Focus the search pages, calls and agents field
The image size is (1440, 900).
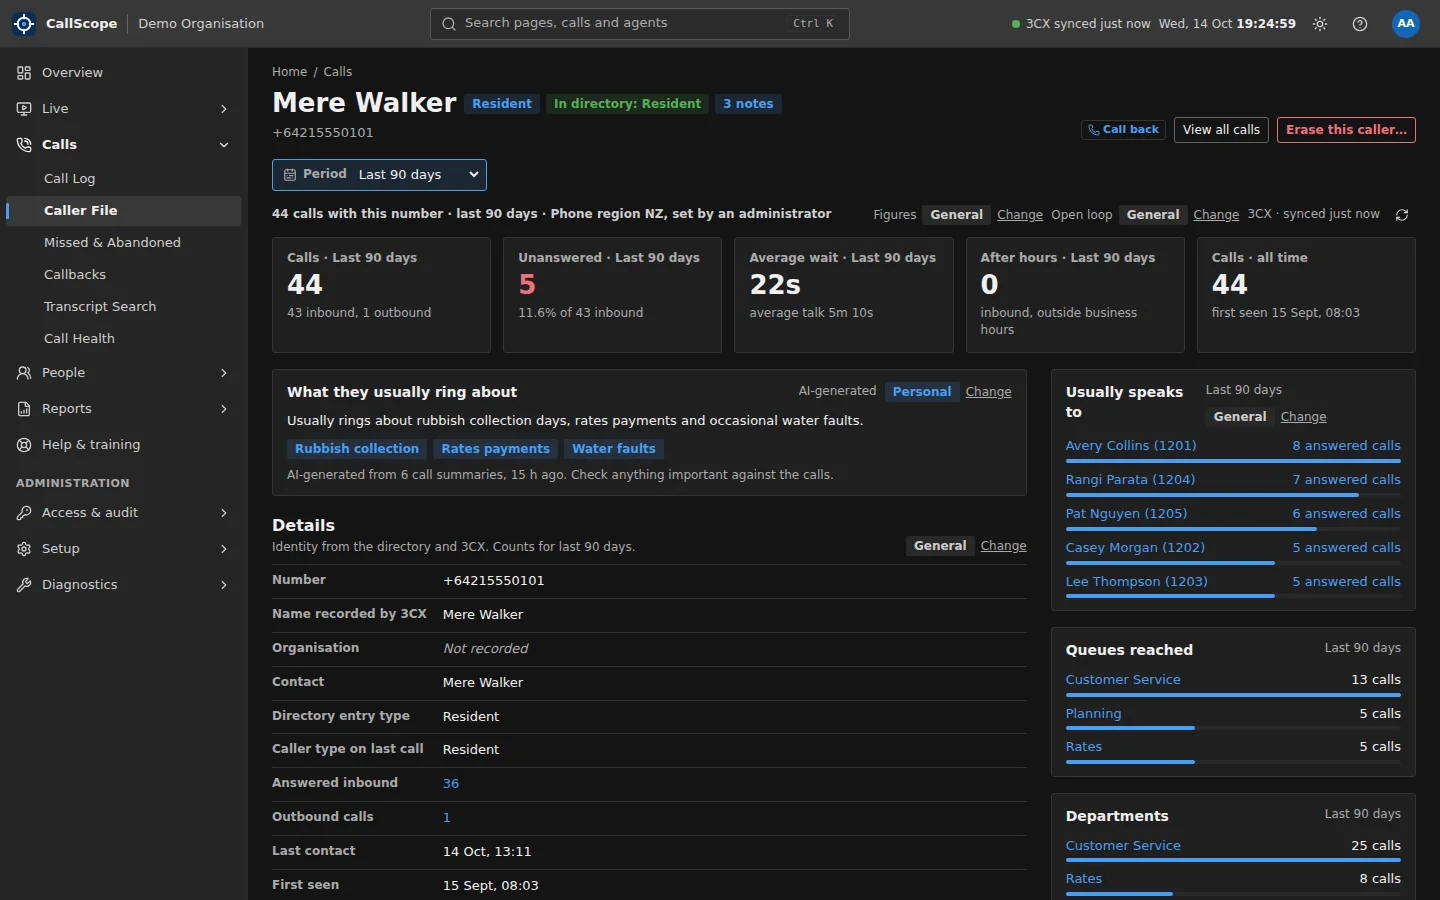(640, 23)
